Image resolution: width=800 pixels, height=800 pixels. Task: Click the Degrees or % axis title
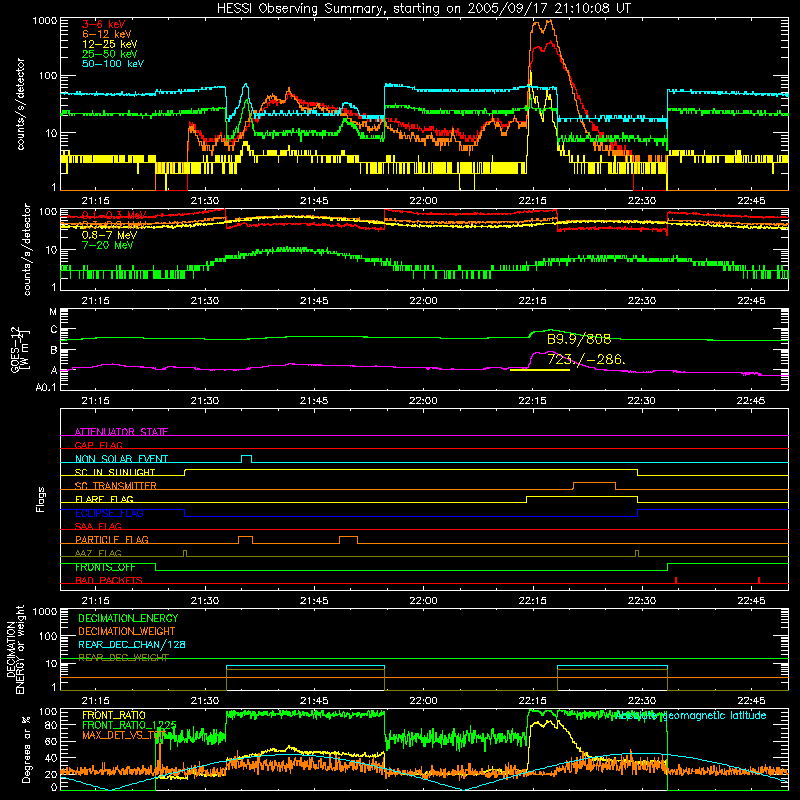click(x=26, y=749)
